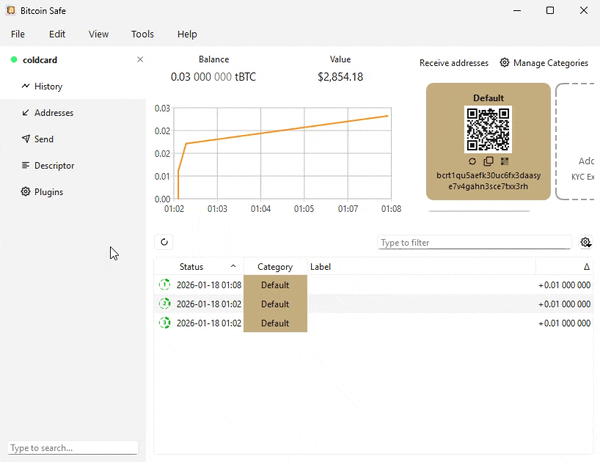The height and width of the screenshot is (462, 600).
Task: Click the $2,854.18 value
Action: coord(340,77)
